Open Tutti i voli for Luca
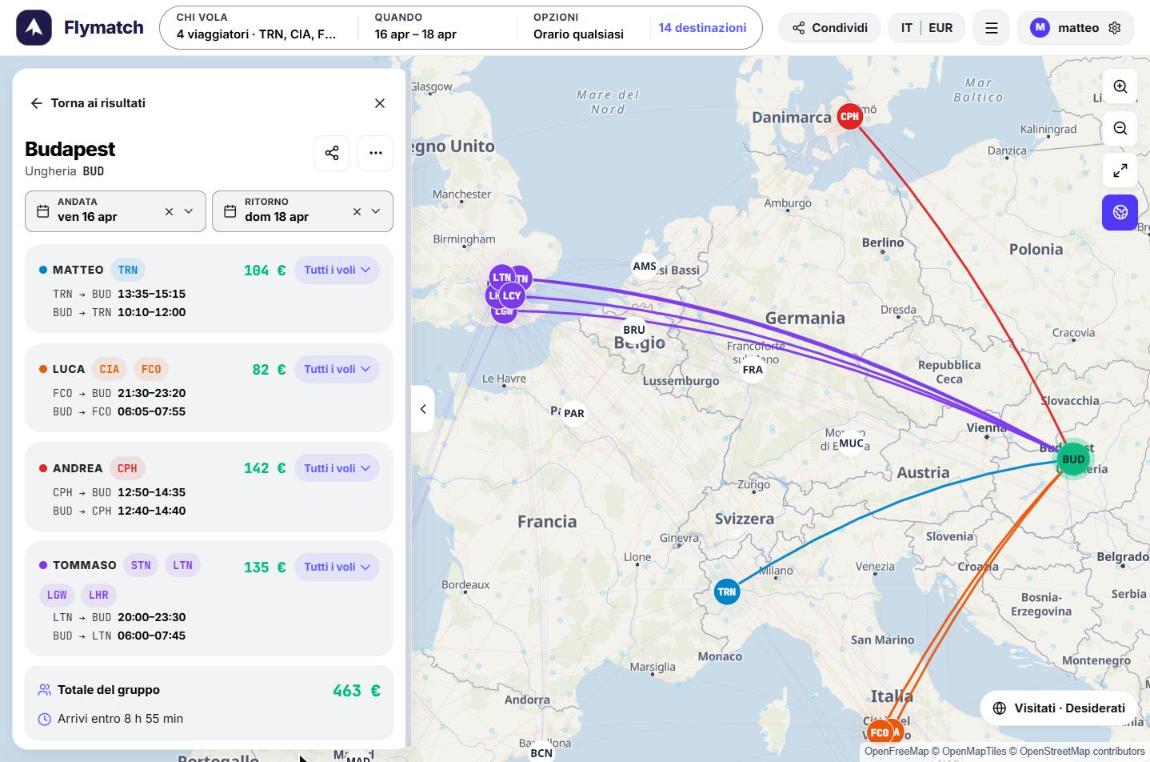 point(337,369)
